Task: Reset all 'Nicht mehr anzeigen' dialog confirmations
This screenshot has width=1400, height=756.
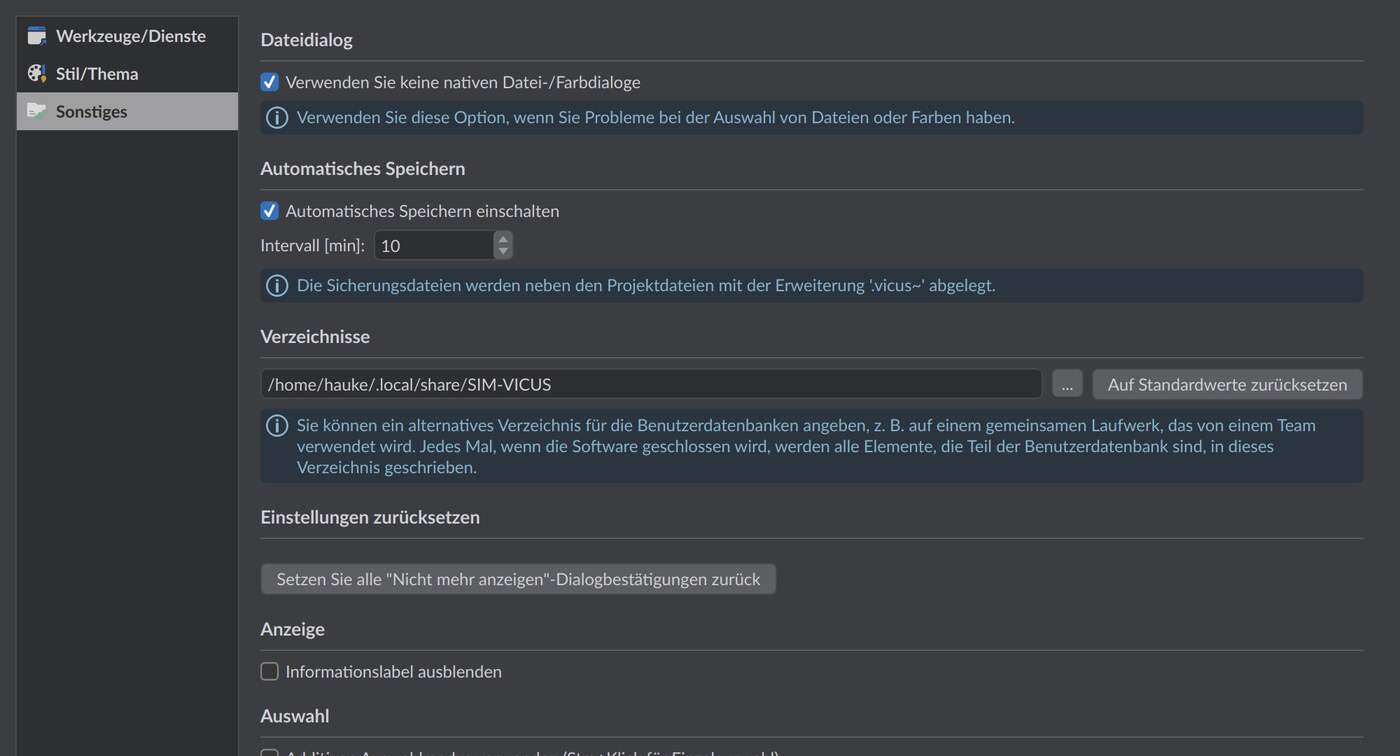Action: point(518,579)
